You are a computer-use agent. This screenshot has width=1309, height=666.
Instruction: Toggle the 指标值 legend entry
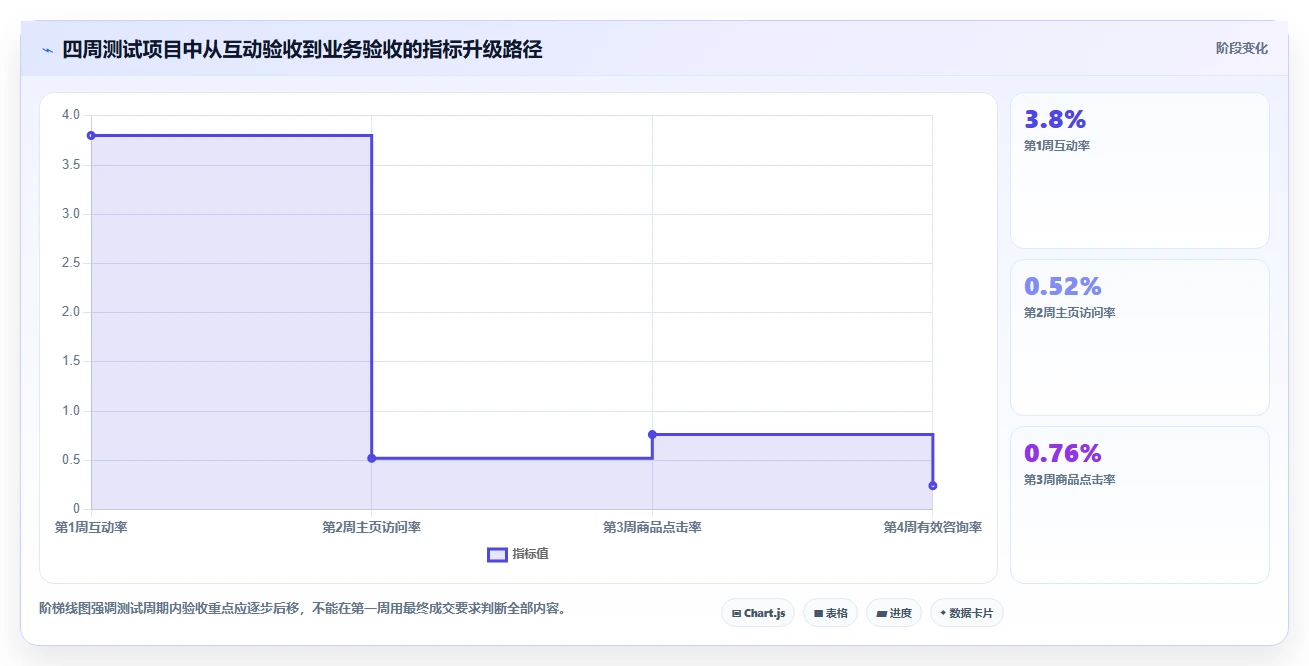pos(518,554)
